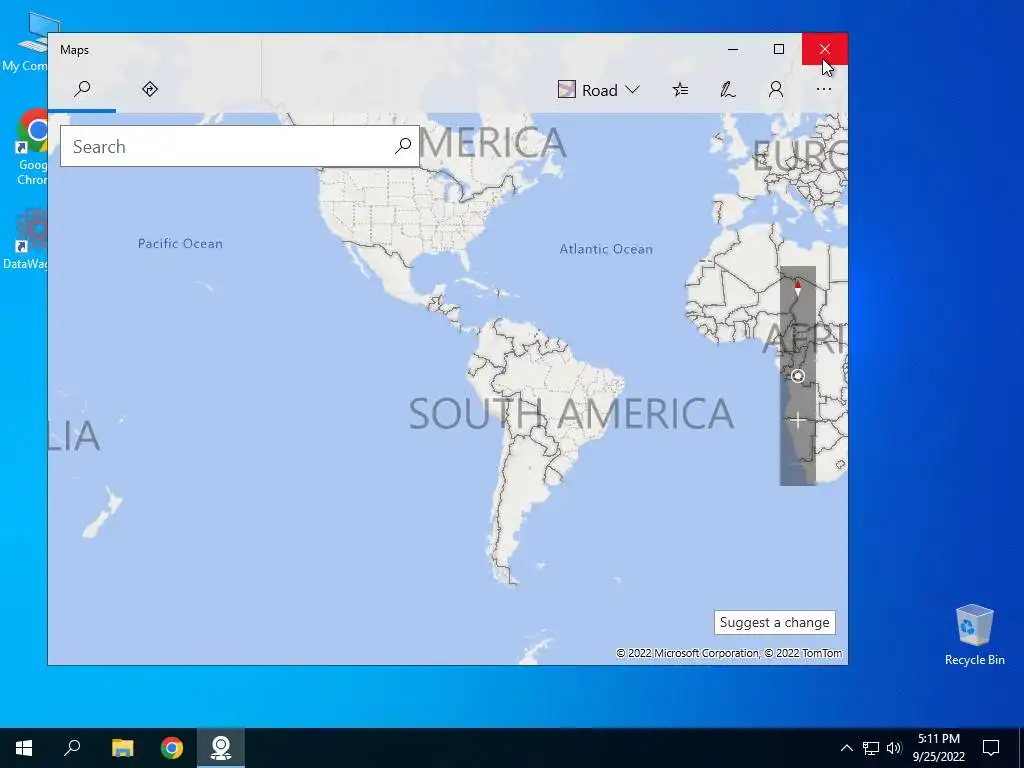The height and width of the screenshot is (768, 1024).
Task: Activate the Windows Ink pen toolbar
Action: click(x=728, y=89)
